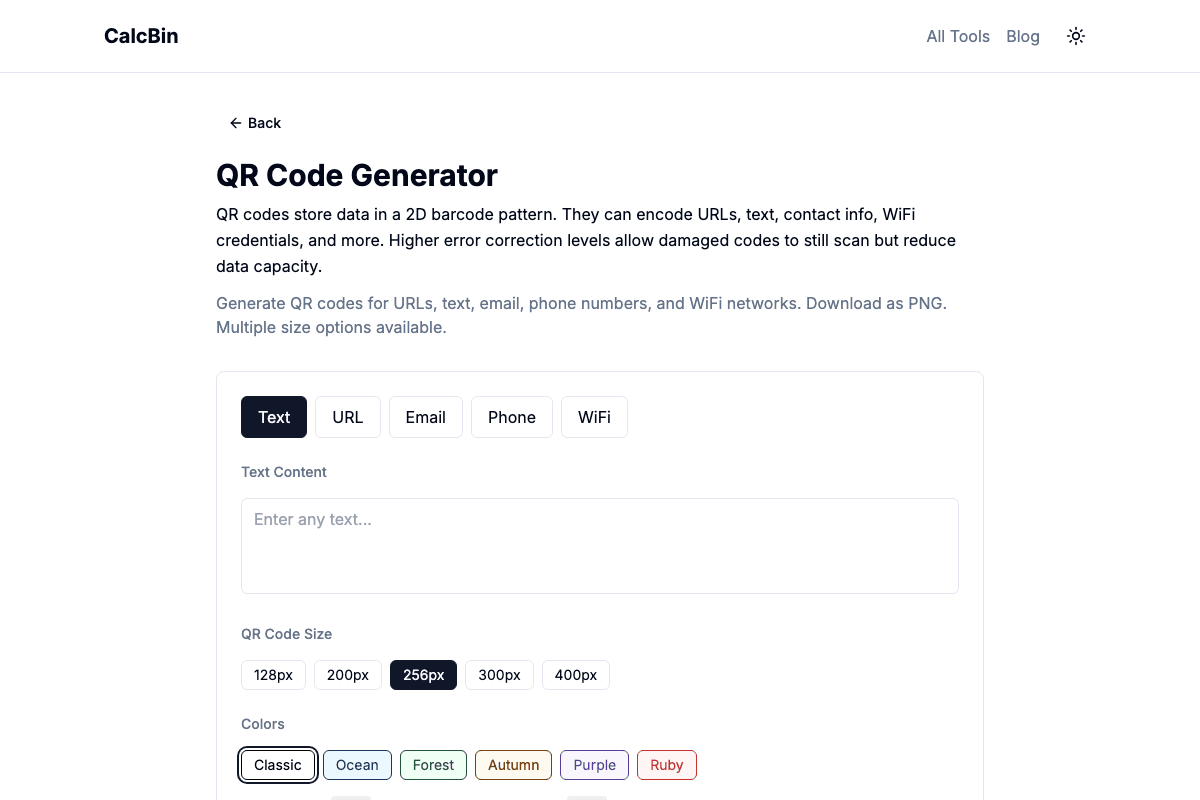Open the WiFi tab

pyautogui.click(x=594, y=417)
